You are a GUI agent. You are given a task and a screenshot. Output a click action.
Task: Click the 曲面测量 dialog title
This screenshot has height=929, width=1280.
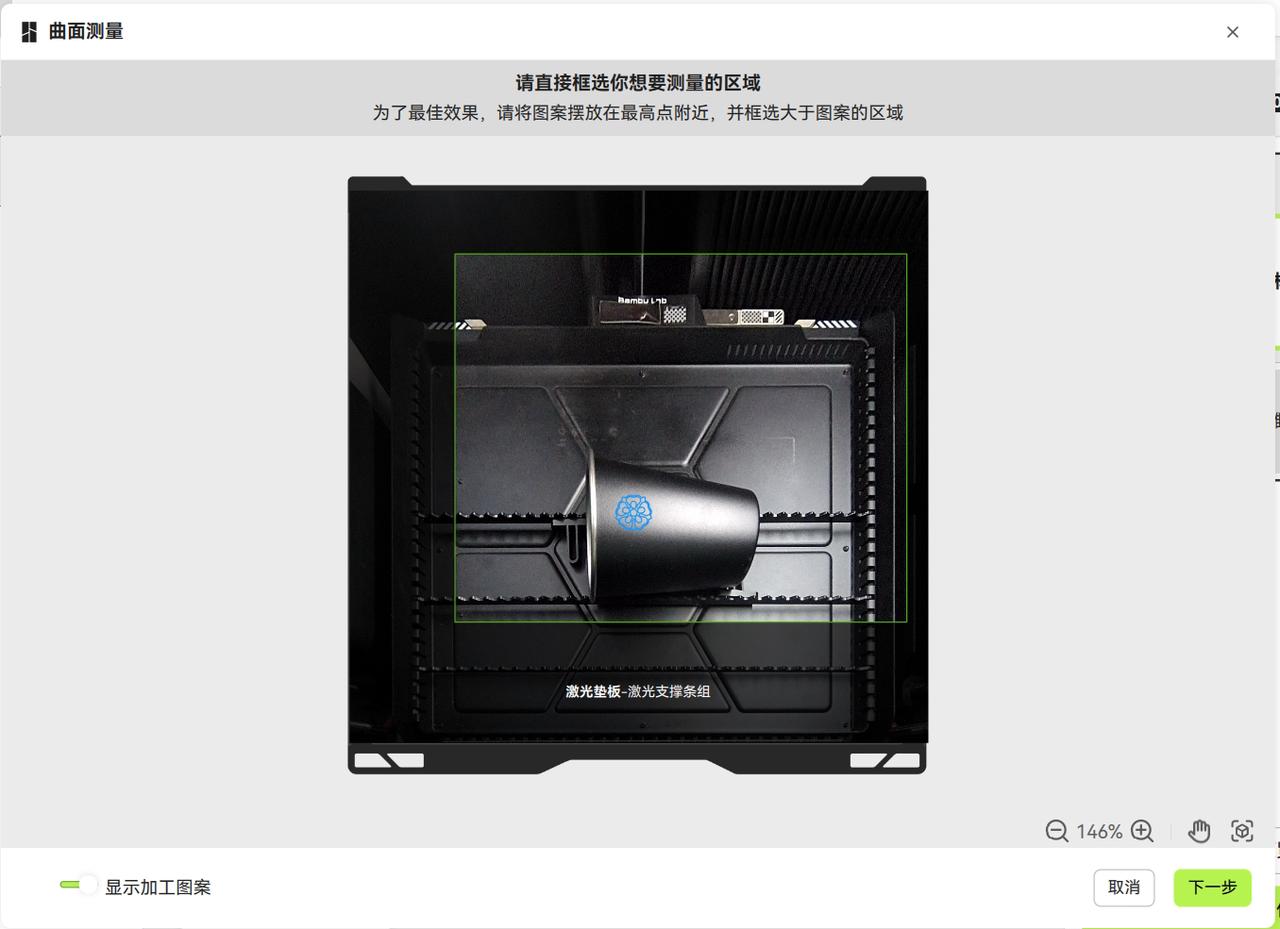pos(86,31)
